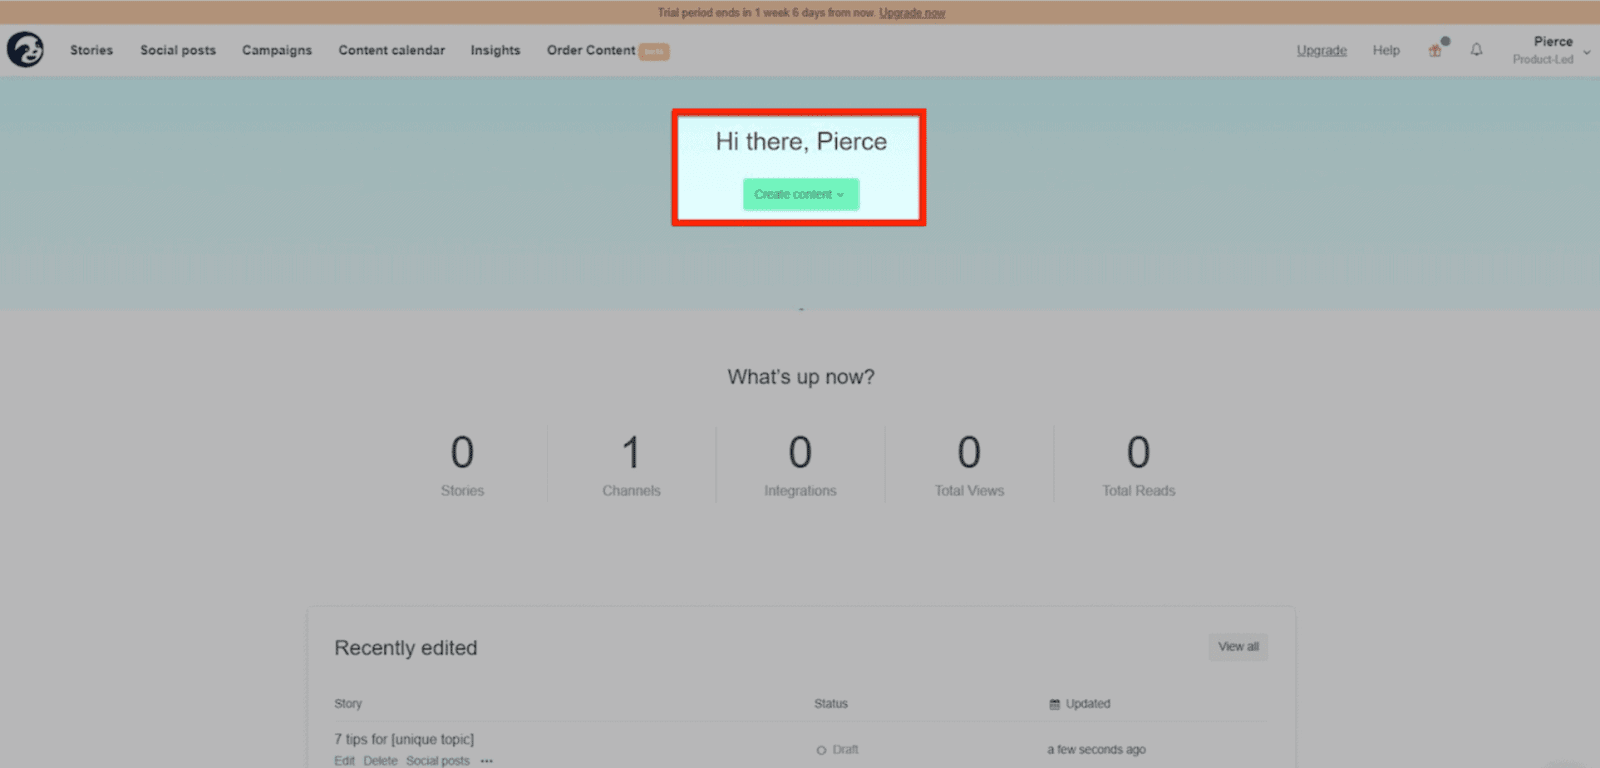The height and width of the screenshot is (768, 1600).
Task: Open Insights in the navigation bar
Action: pyautogui.click(x=495, y=50)
